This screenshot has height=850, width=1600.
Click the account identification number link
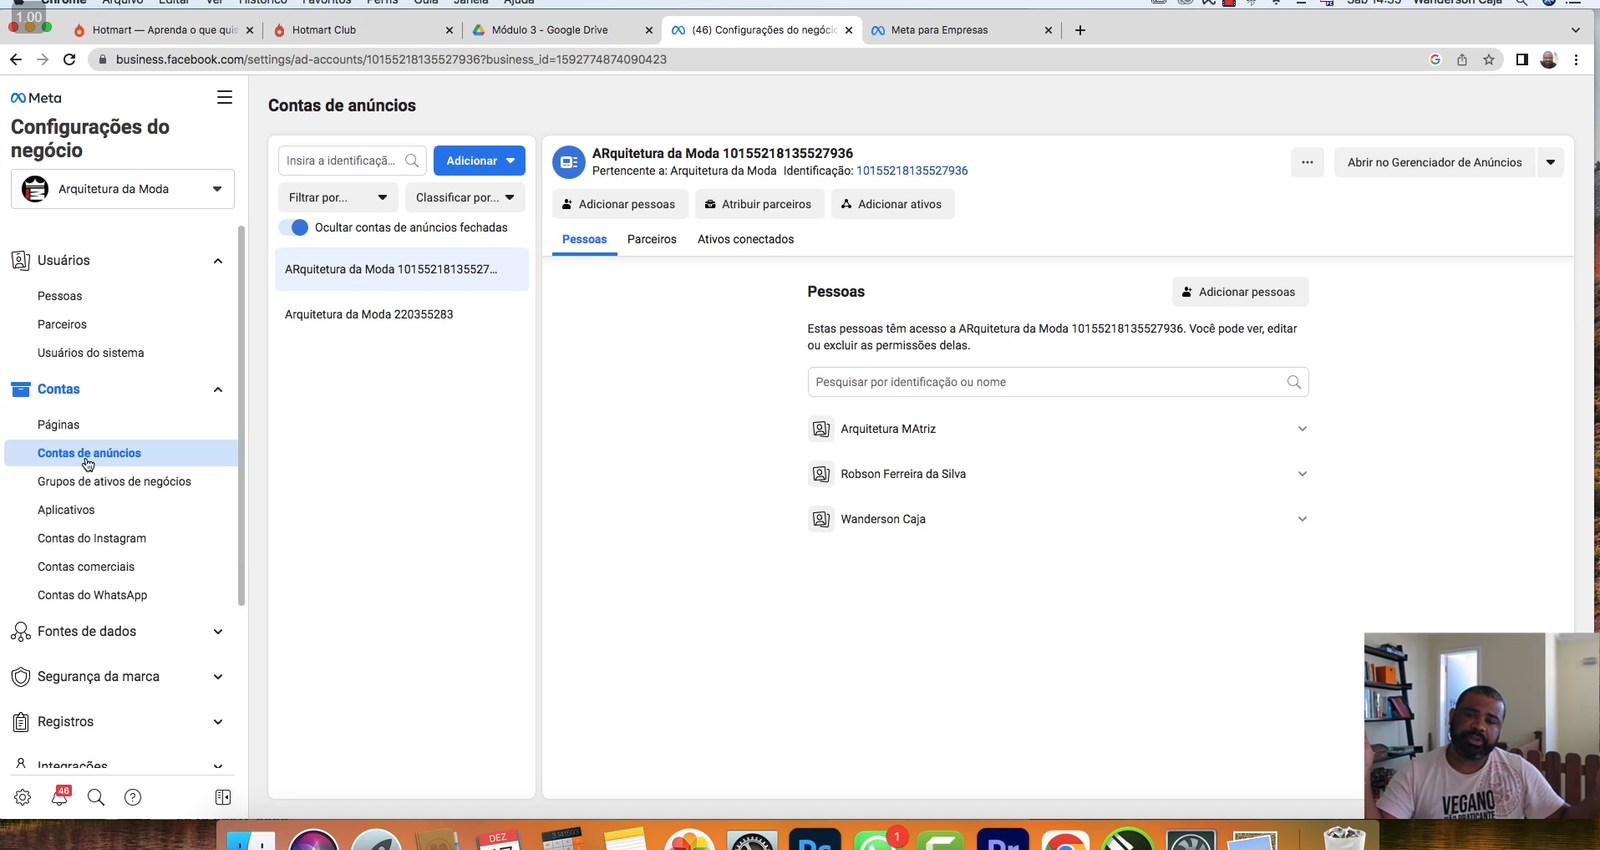912,171
